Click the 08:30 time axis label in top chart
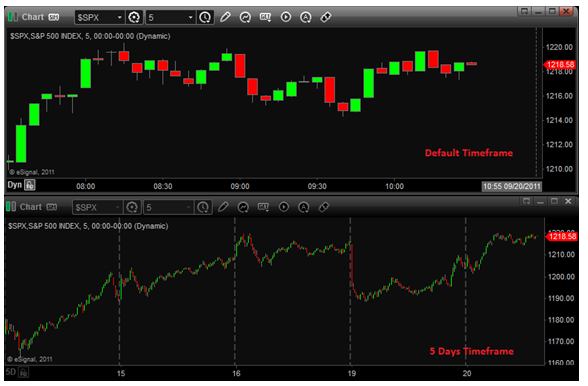The height and width of the screenshot is (386, 588). coord(163,186)
